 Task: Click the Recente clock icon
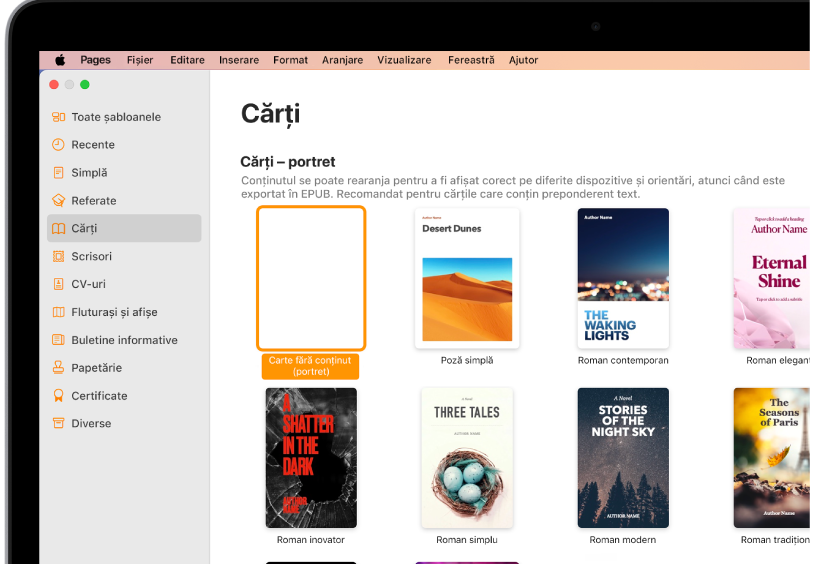(x=58, y=144)
